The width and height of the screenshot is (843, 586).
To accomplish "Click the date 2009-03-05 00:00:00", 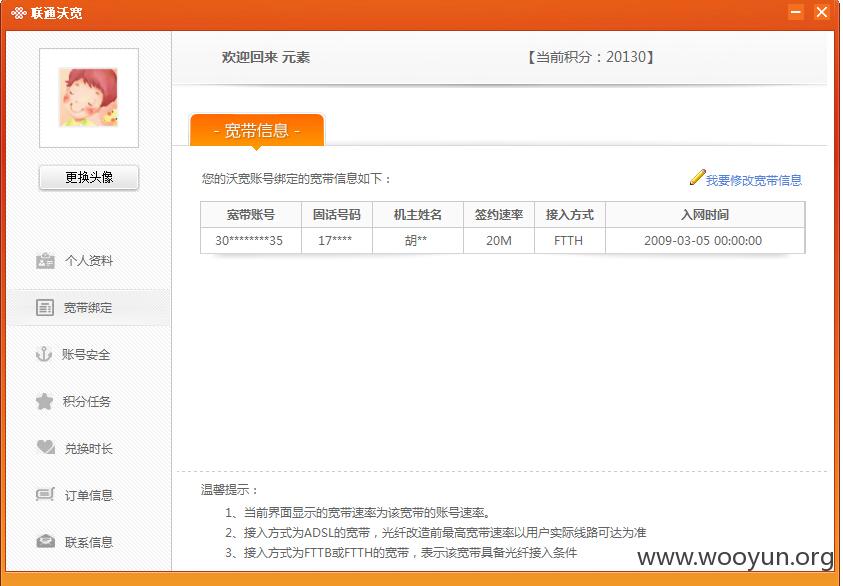I will [x=703, y=240].
